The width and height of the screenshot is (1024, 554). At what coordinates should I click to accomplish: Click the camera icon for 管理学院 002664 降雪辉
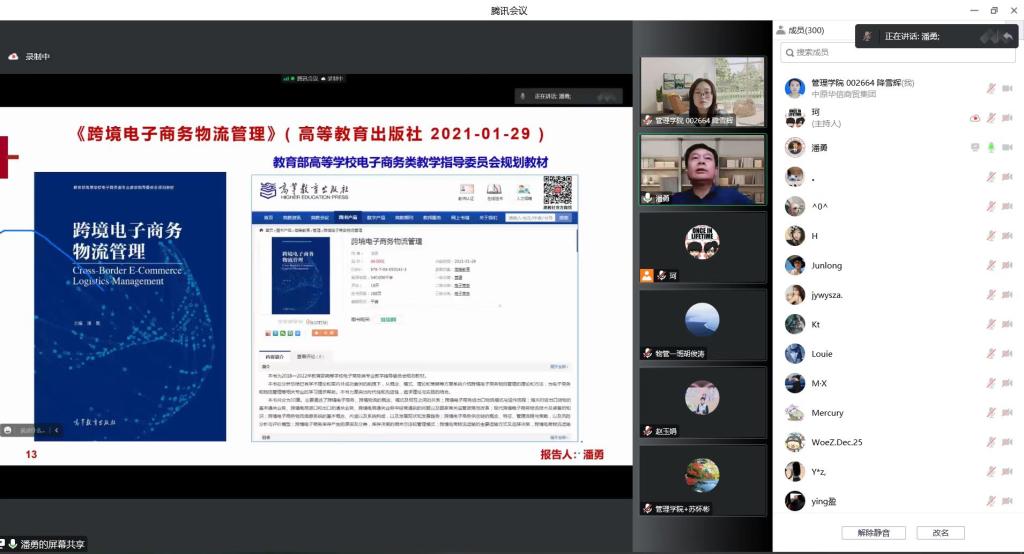1007,88
